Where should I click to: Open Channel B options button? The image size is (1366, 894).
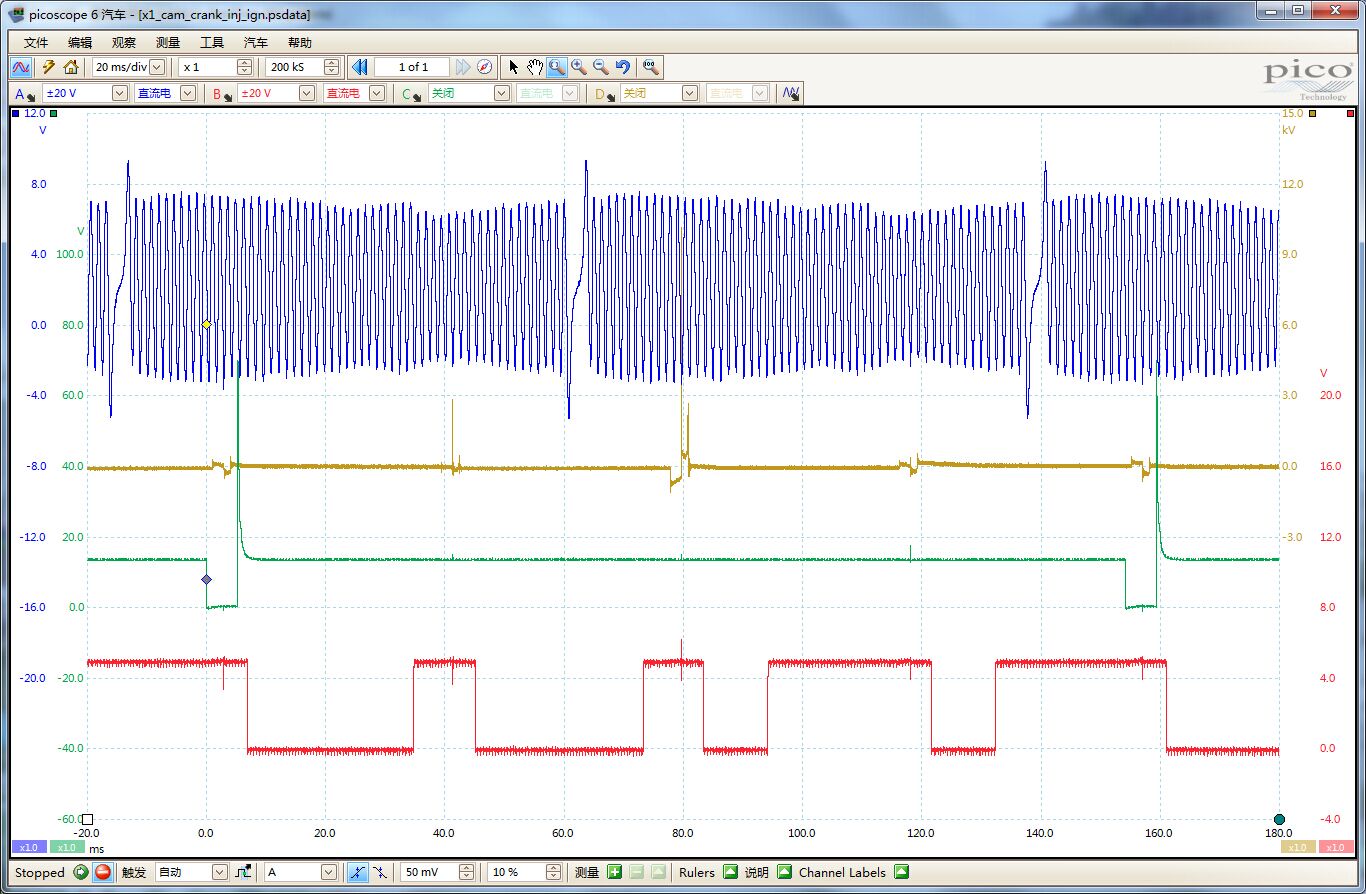(x=222, y=93)
